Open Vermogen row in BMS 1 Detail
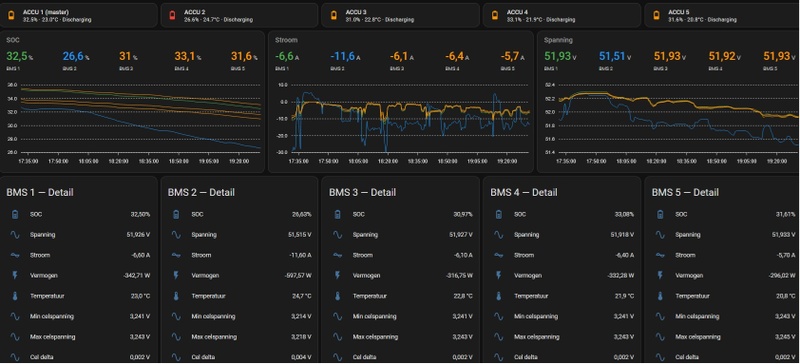This screenshot has width=800, height=364. (79, 276)
